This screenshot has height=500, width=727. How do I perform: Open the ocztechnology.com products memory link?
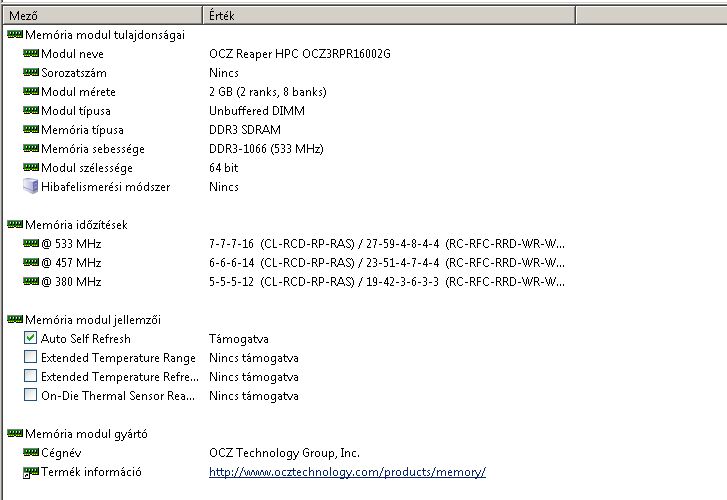347,472
